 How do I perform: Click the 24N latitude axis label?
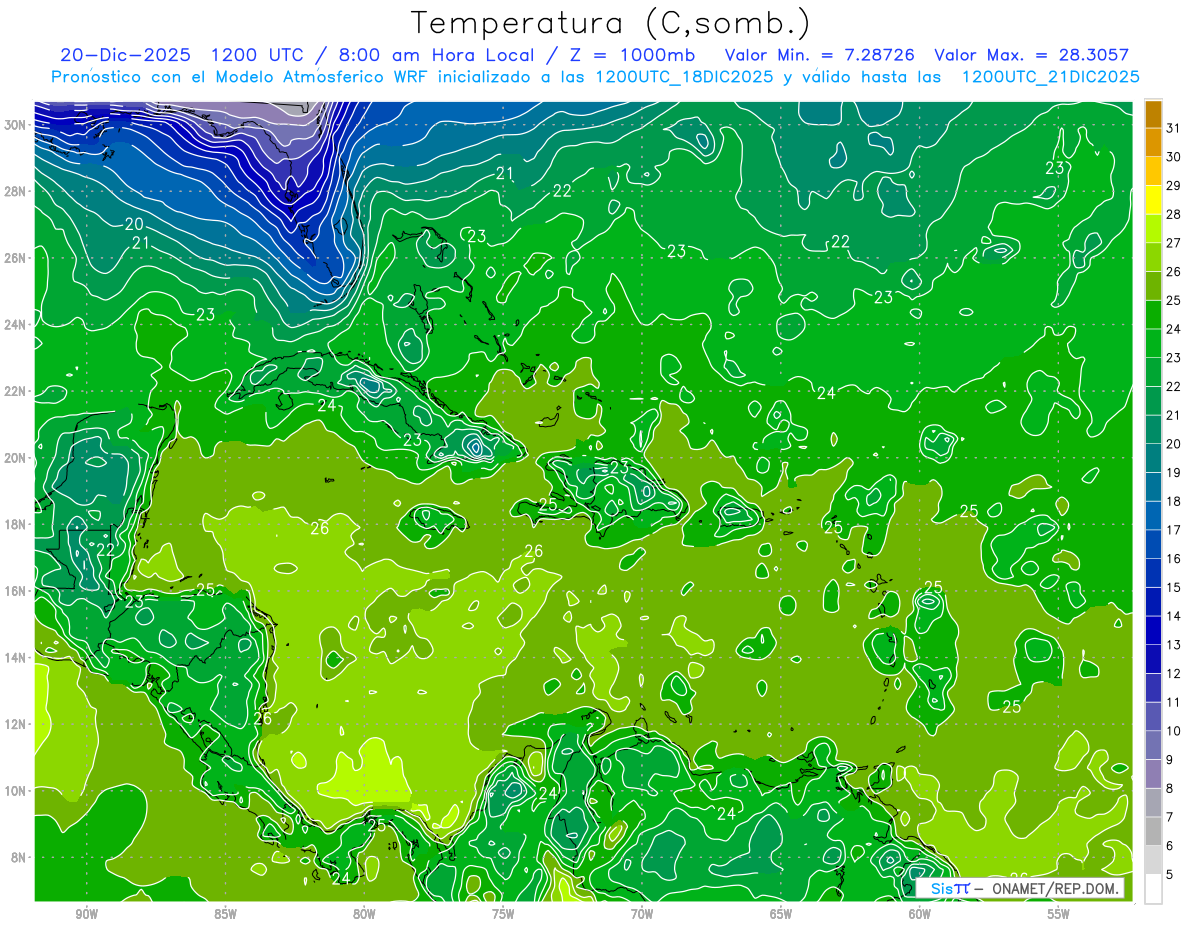point(17,325)
